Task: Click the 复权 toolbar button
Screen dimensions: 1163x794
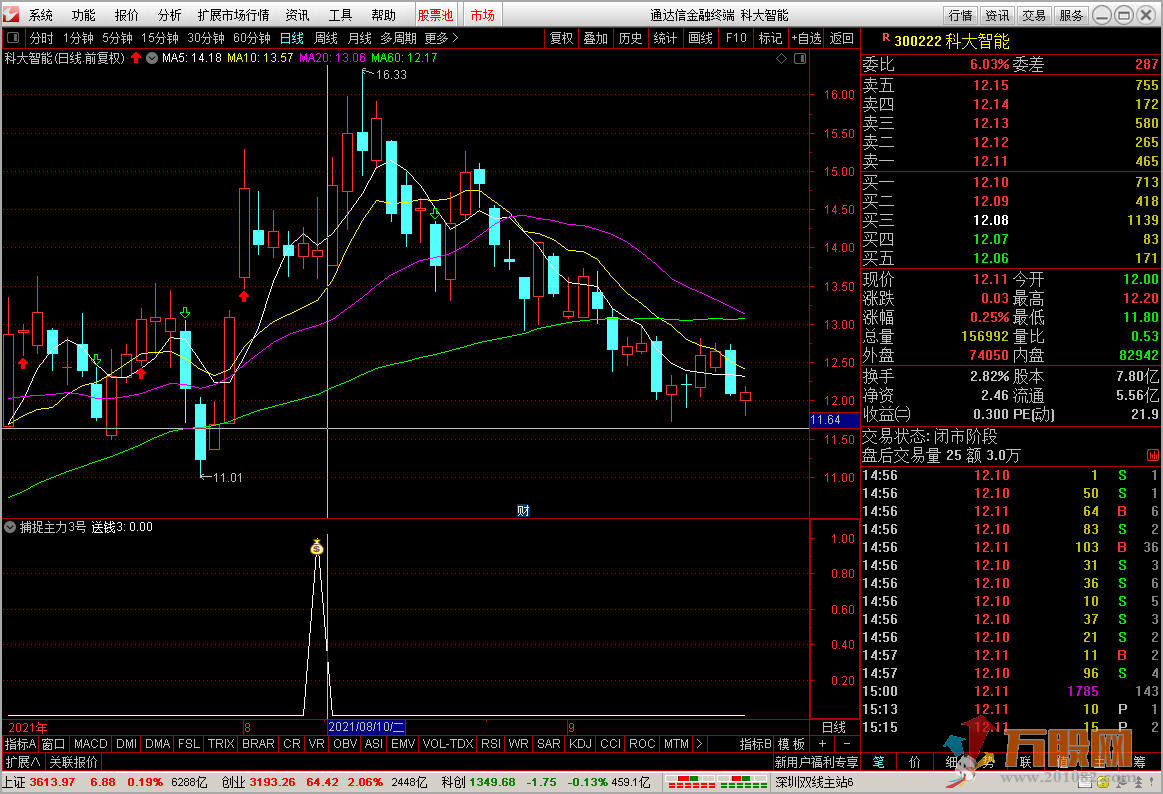Action: click(x=561, y=38)
